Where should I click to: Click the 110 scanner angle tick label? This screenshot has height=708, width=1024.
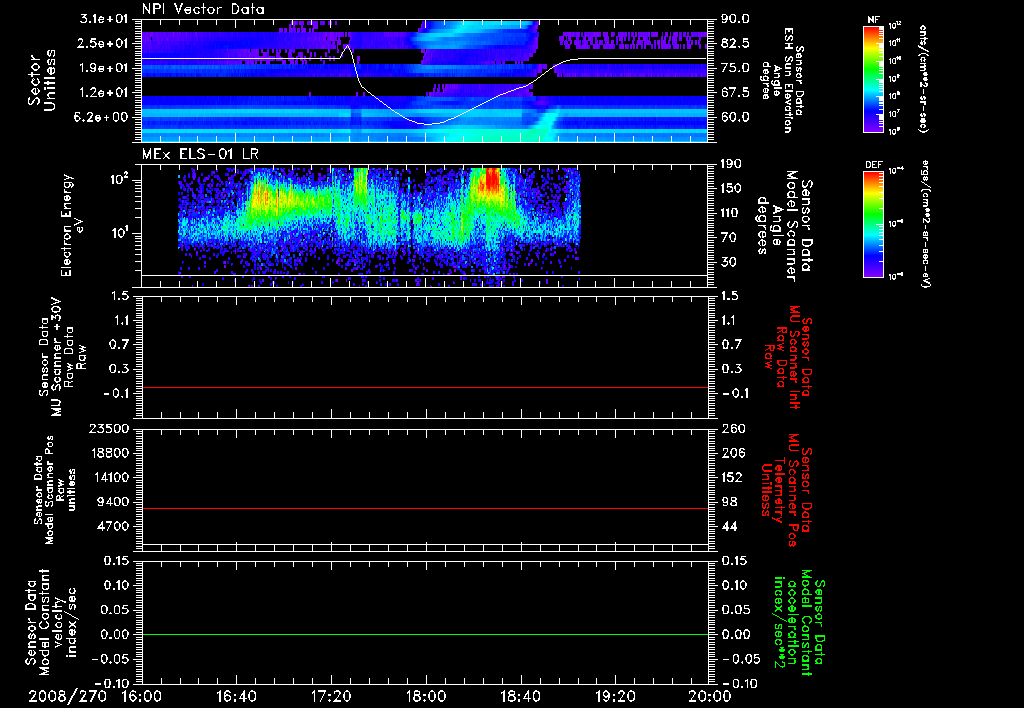click(731, 213)
